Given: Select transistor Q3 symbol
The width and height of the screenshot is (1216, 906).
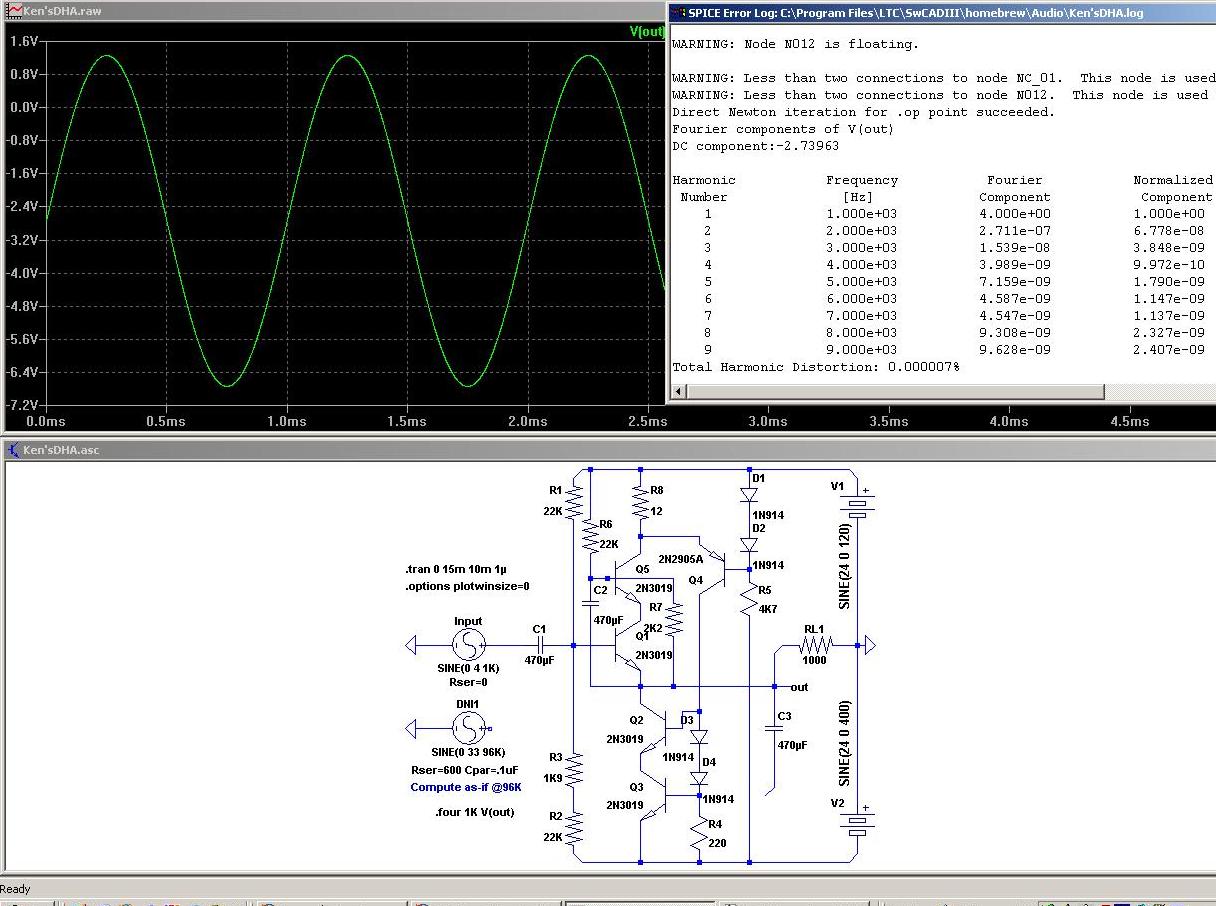Looking at the screenshot, I should [x=654, y=795].
